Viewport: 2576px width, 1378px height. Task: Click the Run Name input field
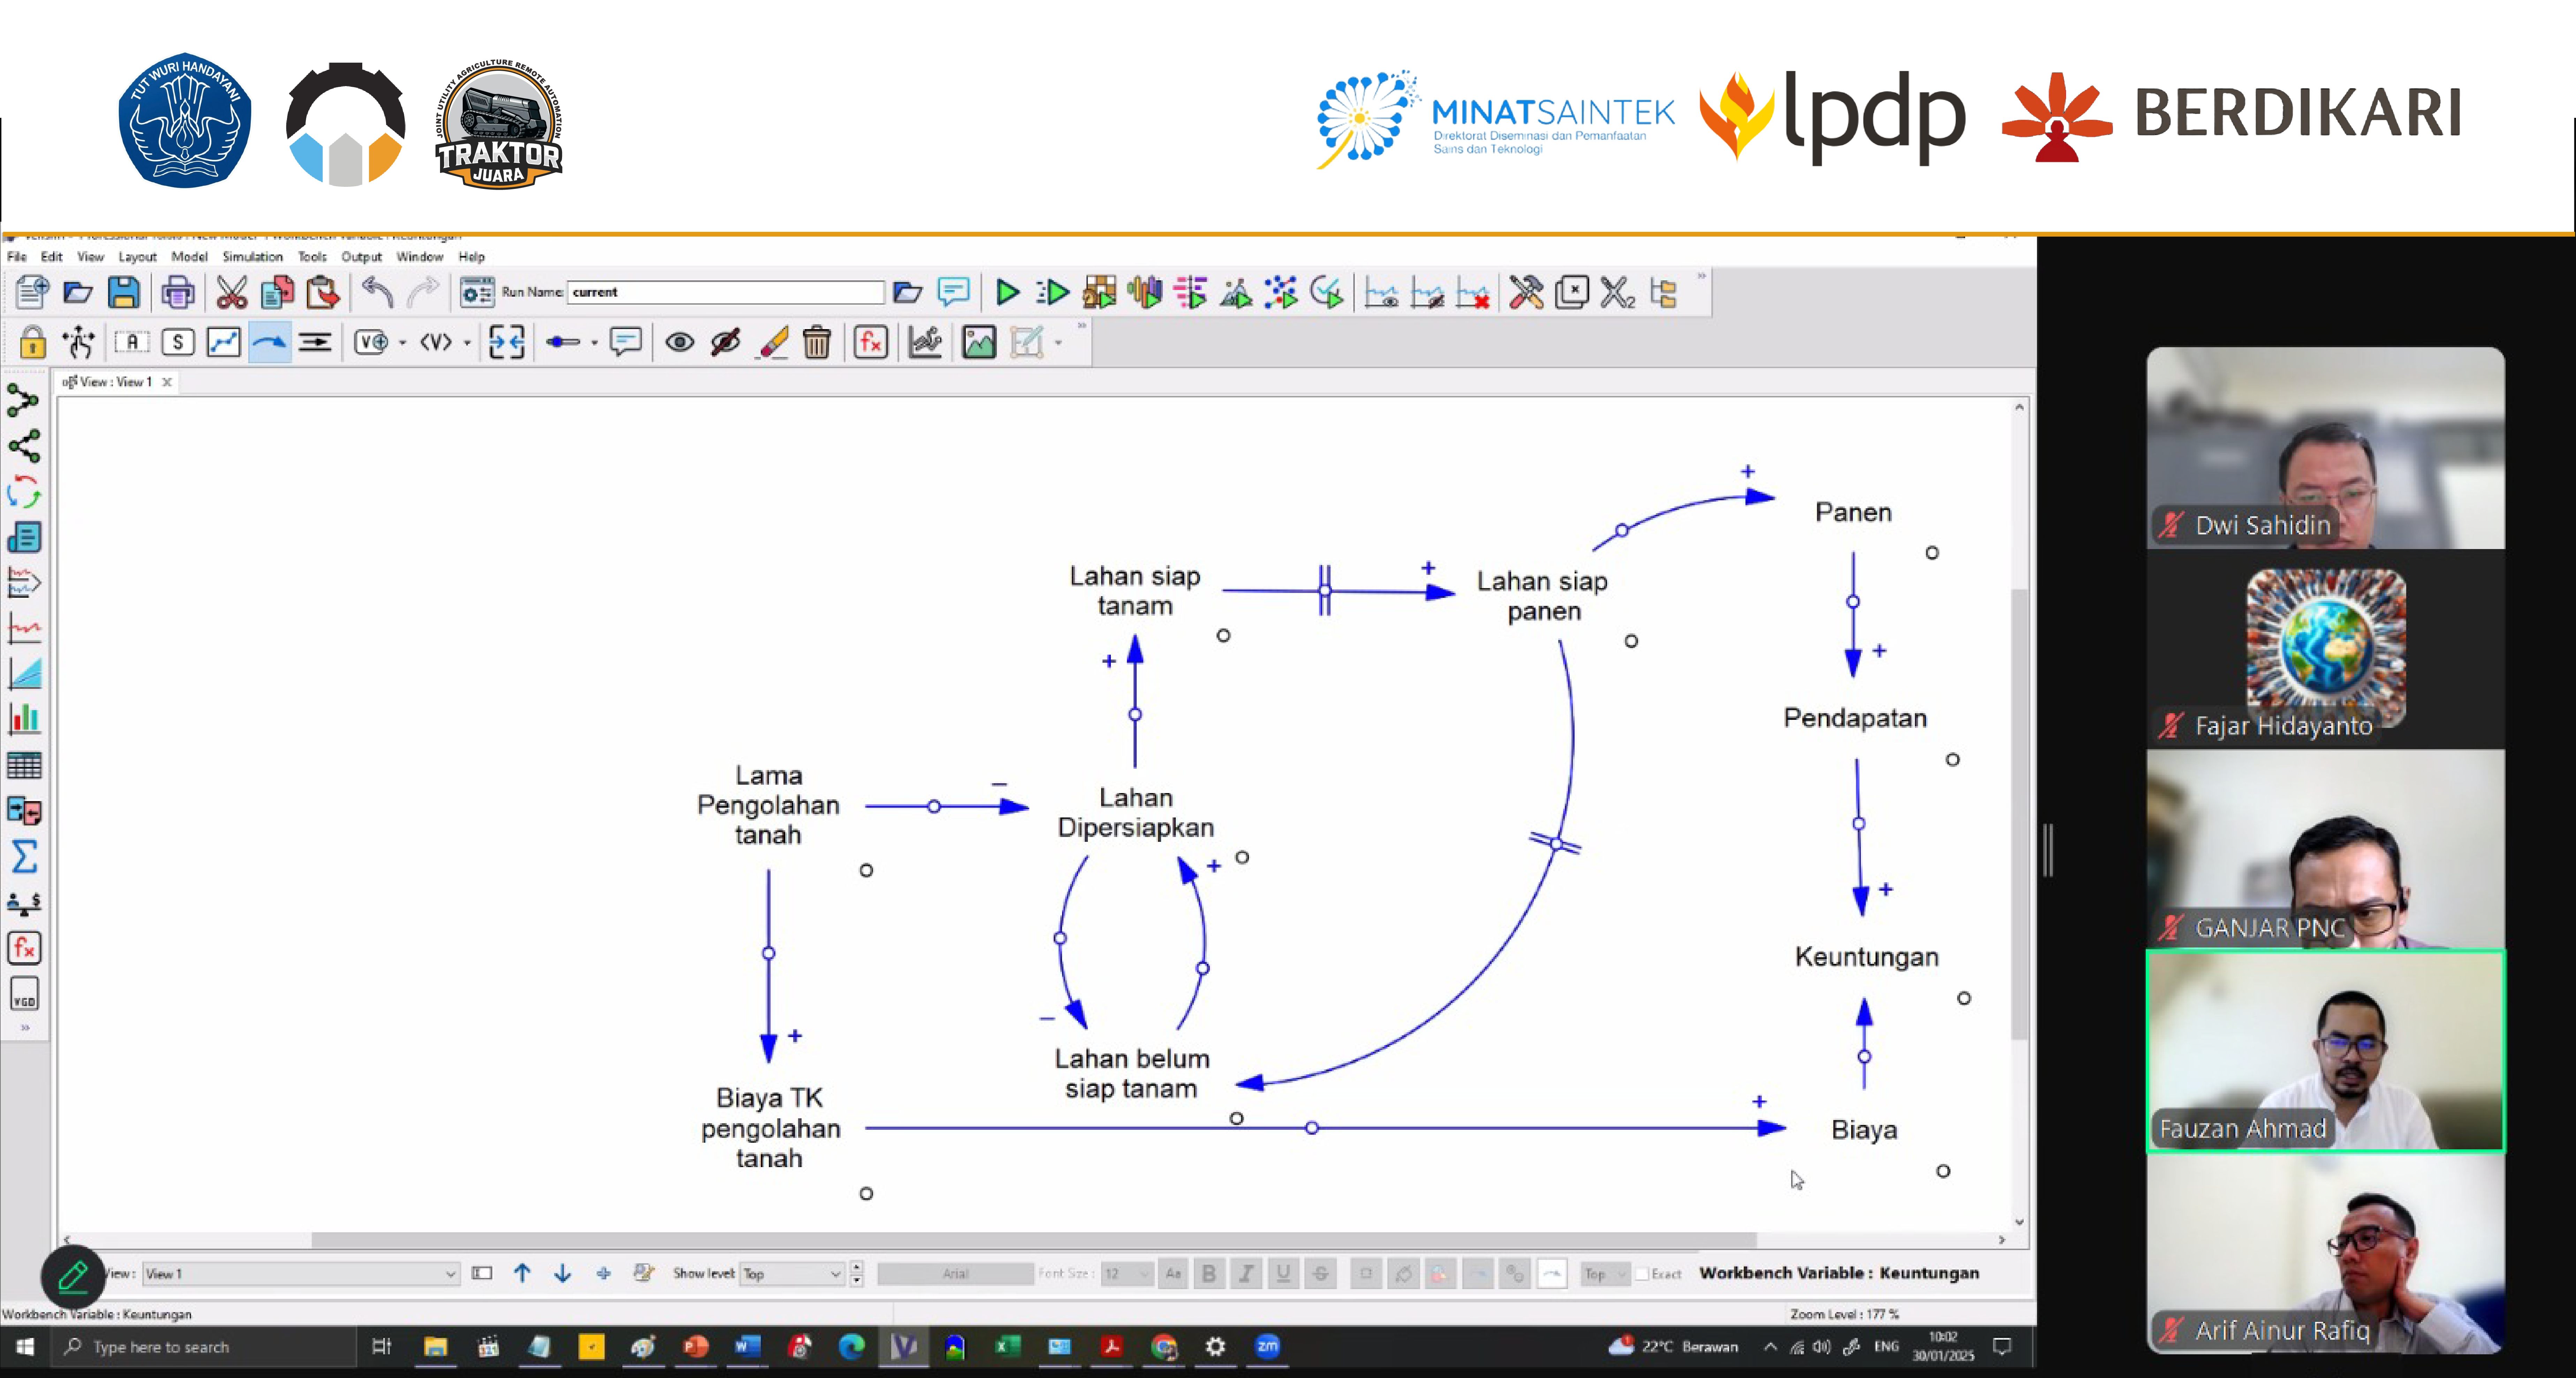(726, 292)
